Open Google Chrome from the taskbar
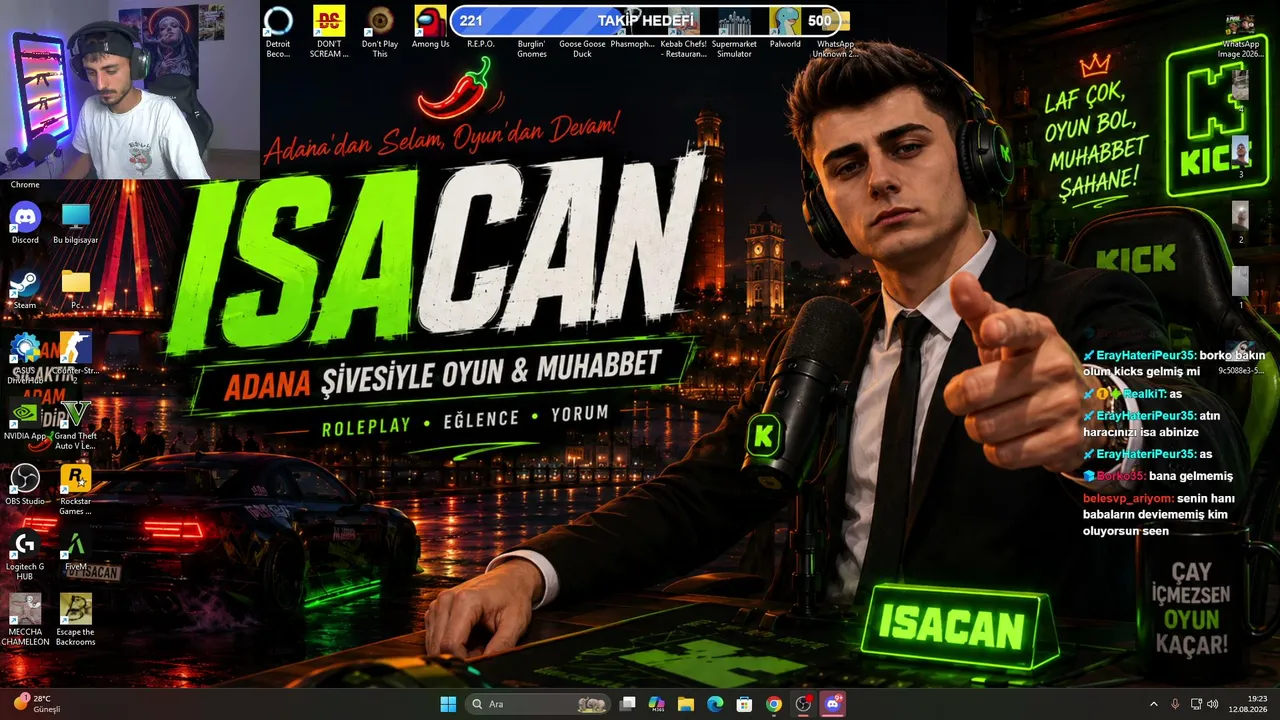The image size is (1280, 720). tap(773, 704)
